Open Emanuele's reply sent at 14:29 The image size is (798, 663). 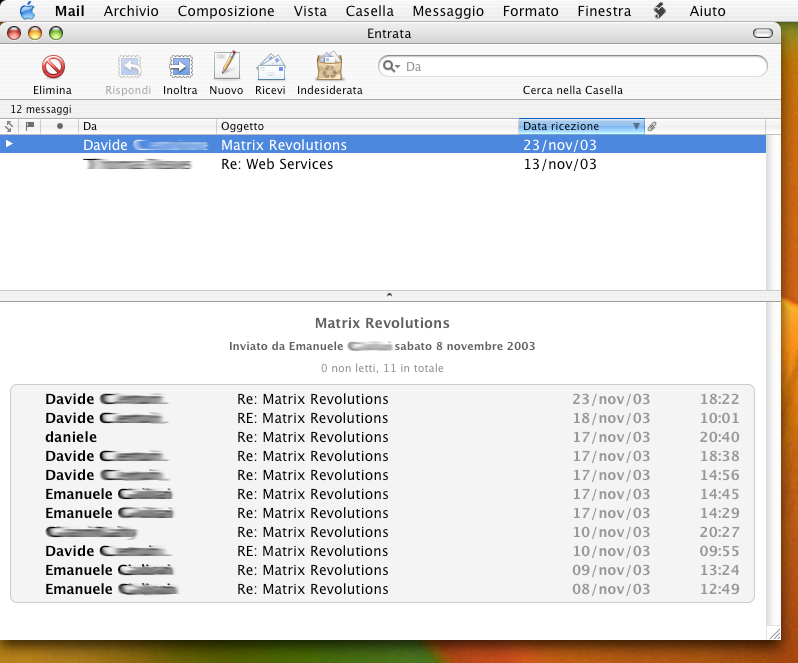tap(382, 513)
